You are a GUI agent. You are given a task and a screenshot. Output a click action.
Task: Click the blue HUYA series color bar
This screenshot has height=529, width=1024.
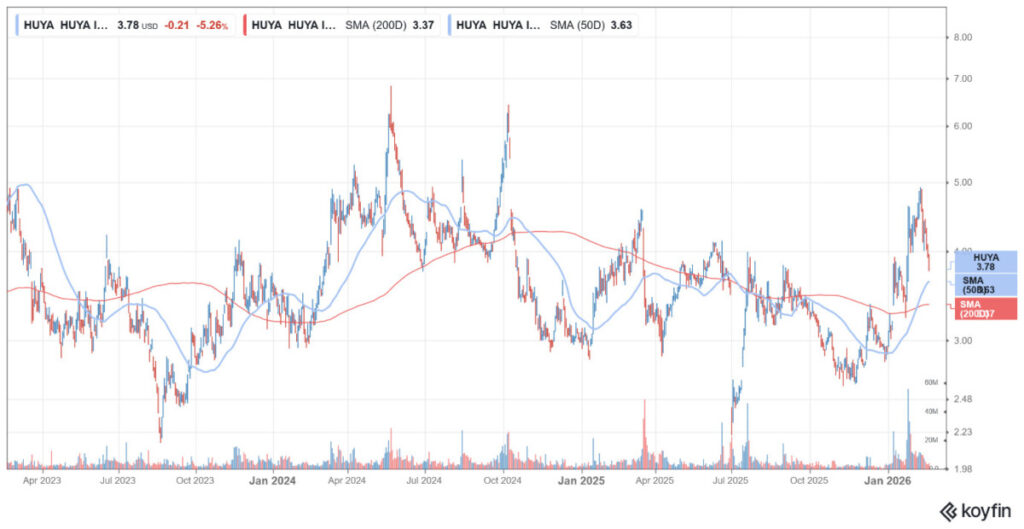pos(15,24)
